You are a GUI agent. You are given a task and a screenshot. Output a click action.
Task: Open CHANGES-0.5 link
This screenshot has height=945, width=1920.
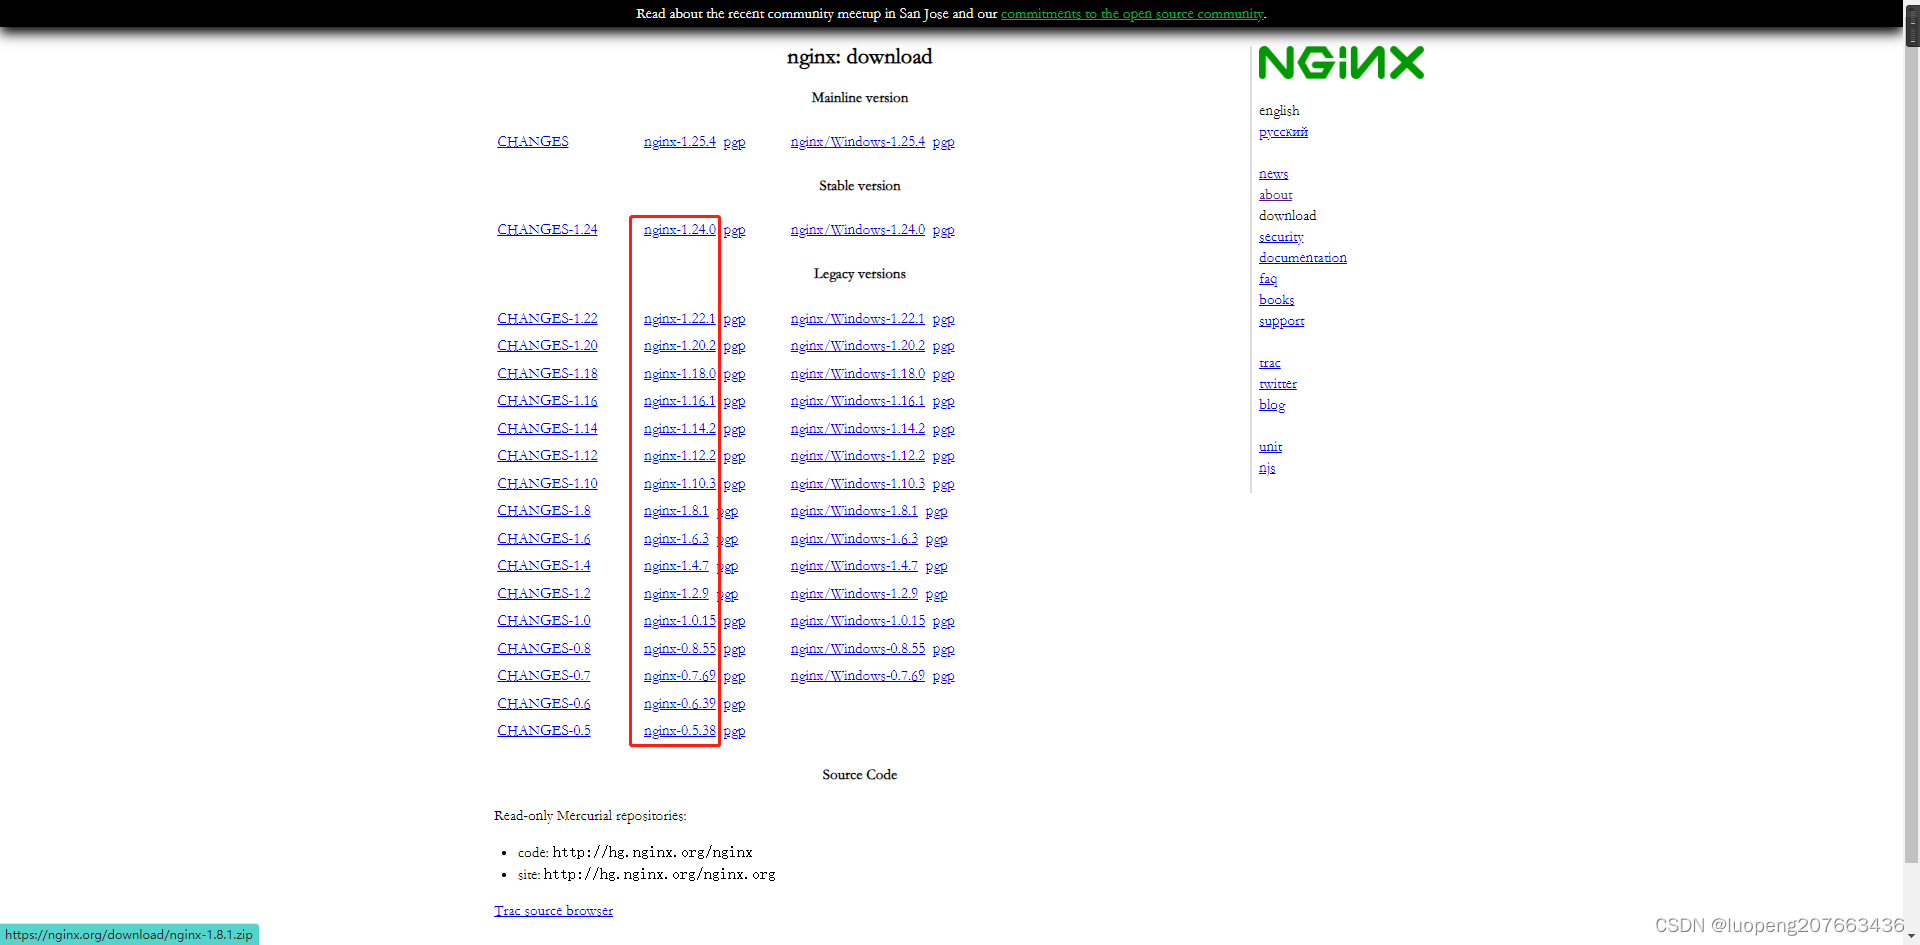[x=544, y=731]
